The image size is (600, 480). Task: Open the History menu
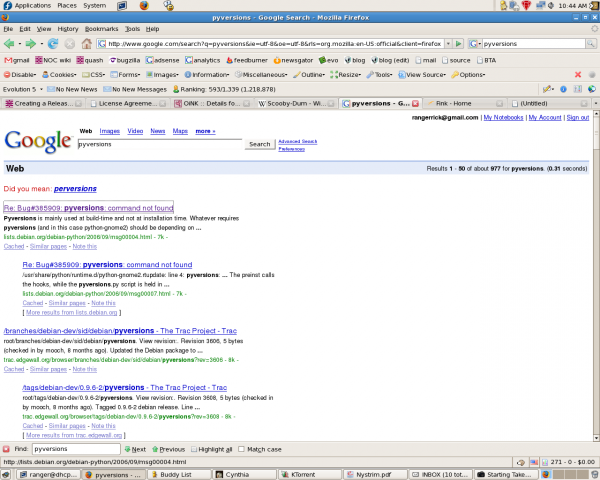[68, 29]
